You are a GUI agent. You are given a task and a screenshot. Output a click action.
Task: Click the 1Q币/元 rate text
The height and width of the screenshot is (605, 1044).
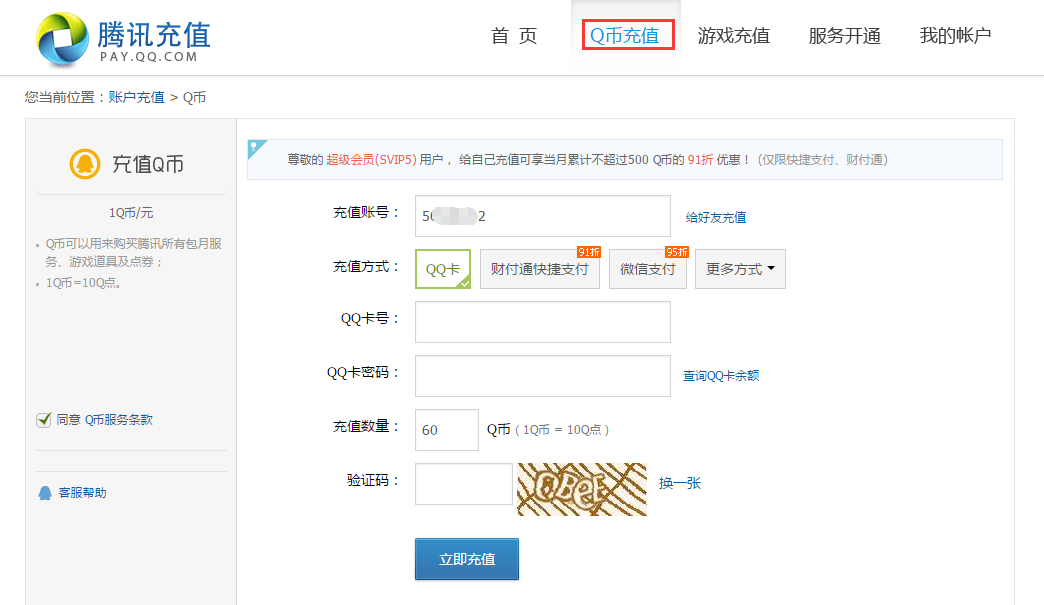(x=131, y=213)
